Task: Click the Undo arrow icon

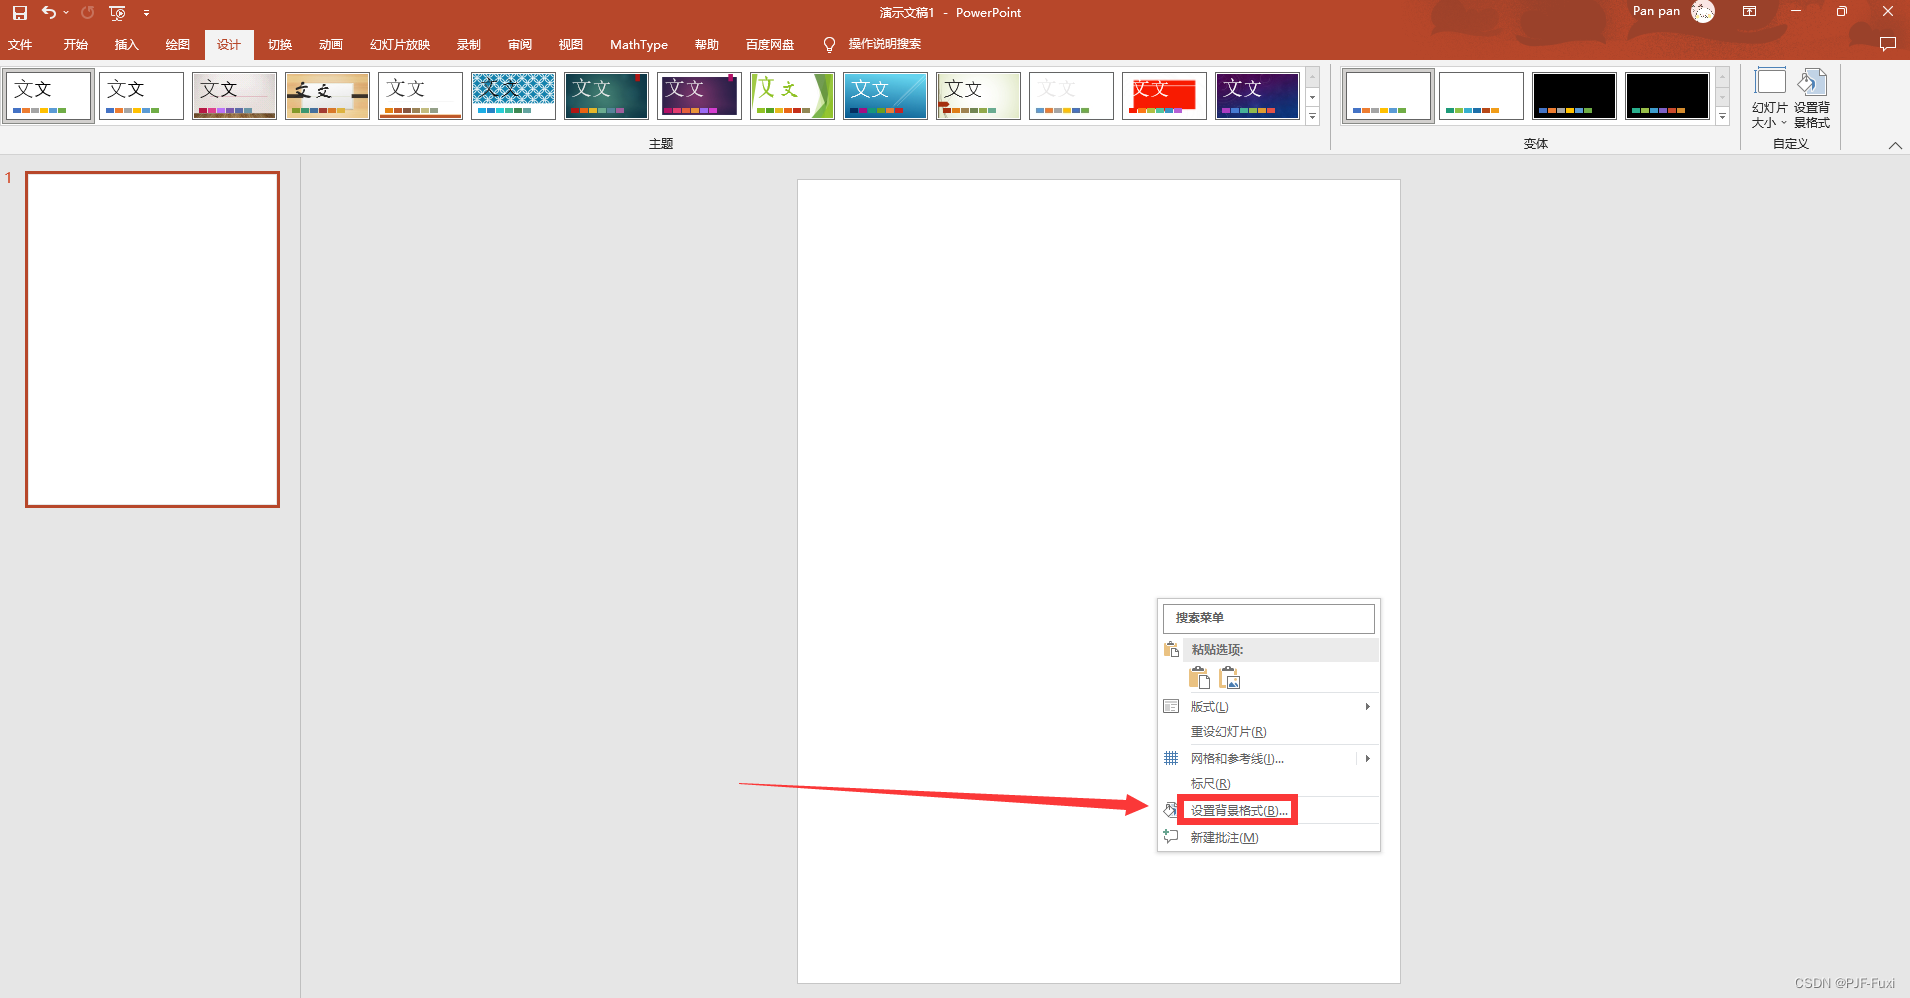Action: [48, 13]
